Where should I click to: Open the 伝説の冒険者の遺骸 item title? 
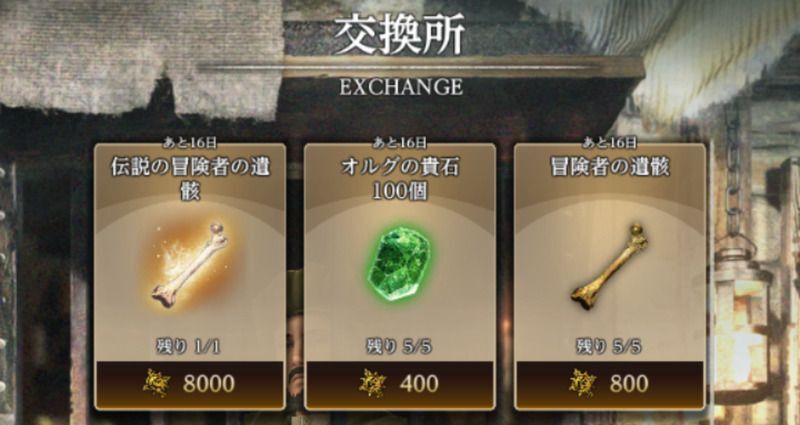coord(190,179)
